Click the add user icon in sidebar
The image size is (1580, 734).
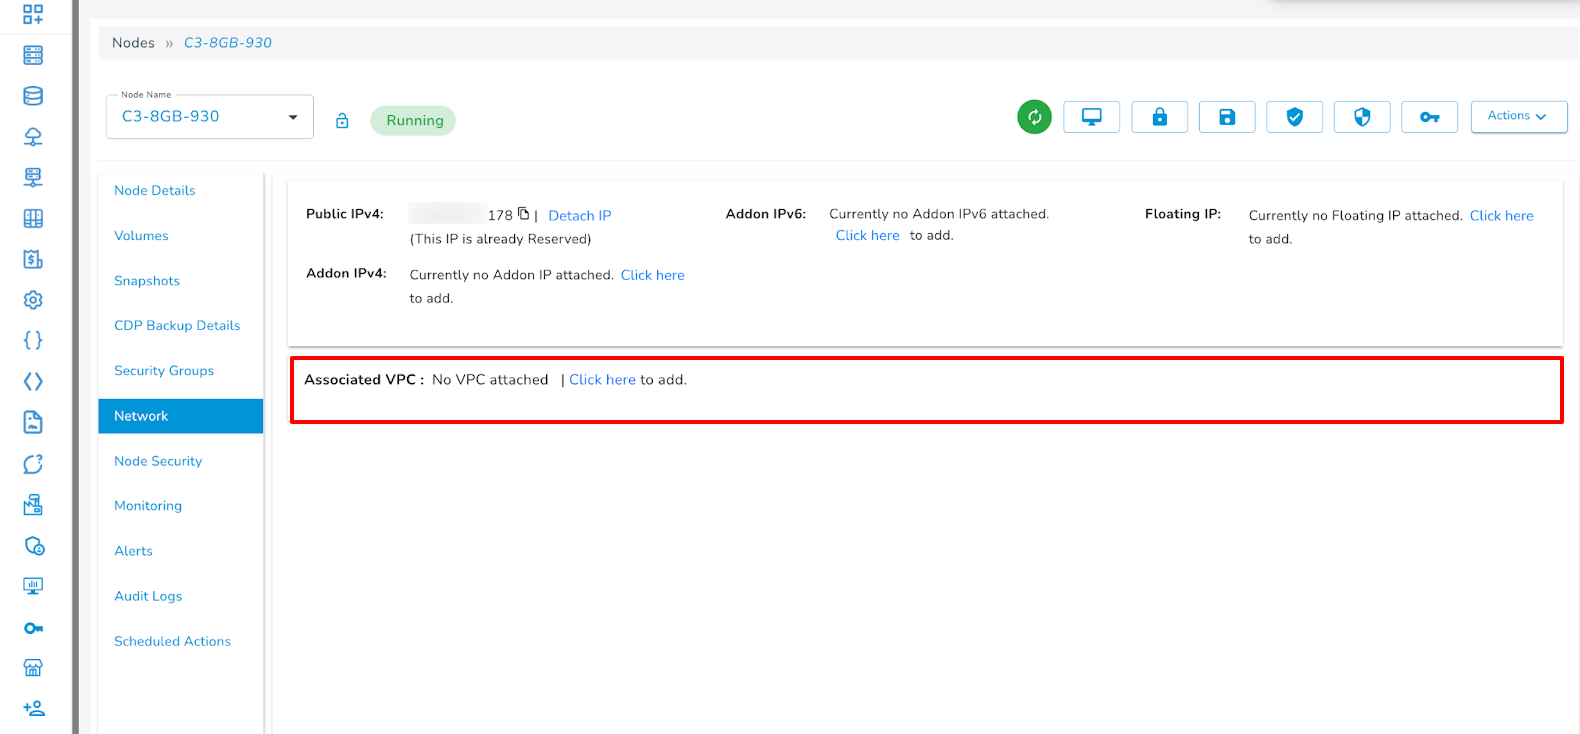(x=34, y=708)
